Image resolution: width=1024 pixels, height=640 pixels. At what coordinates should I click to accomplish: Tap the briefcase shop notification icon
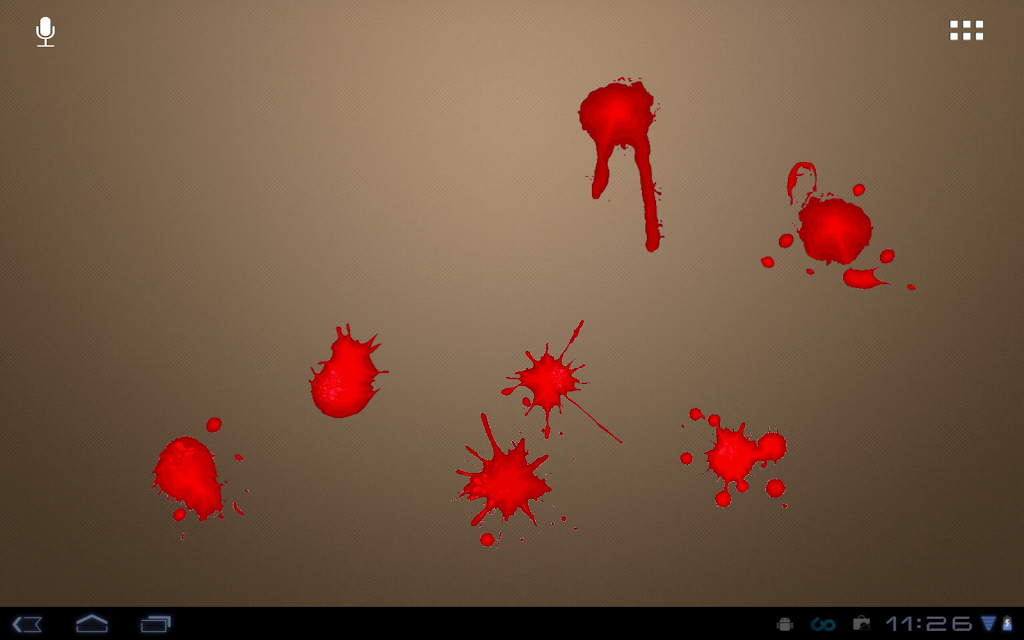click(861, 624)
